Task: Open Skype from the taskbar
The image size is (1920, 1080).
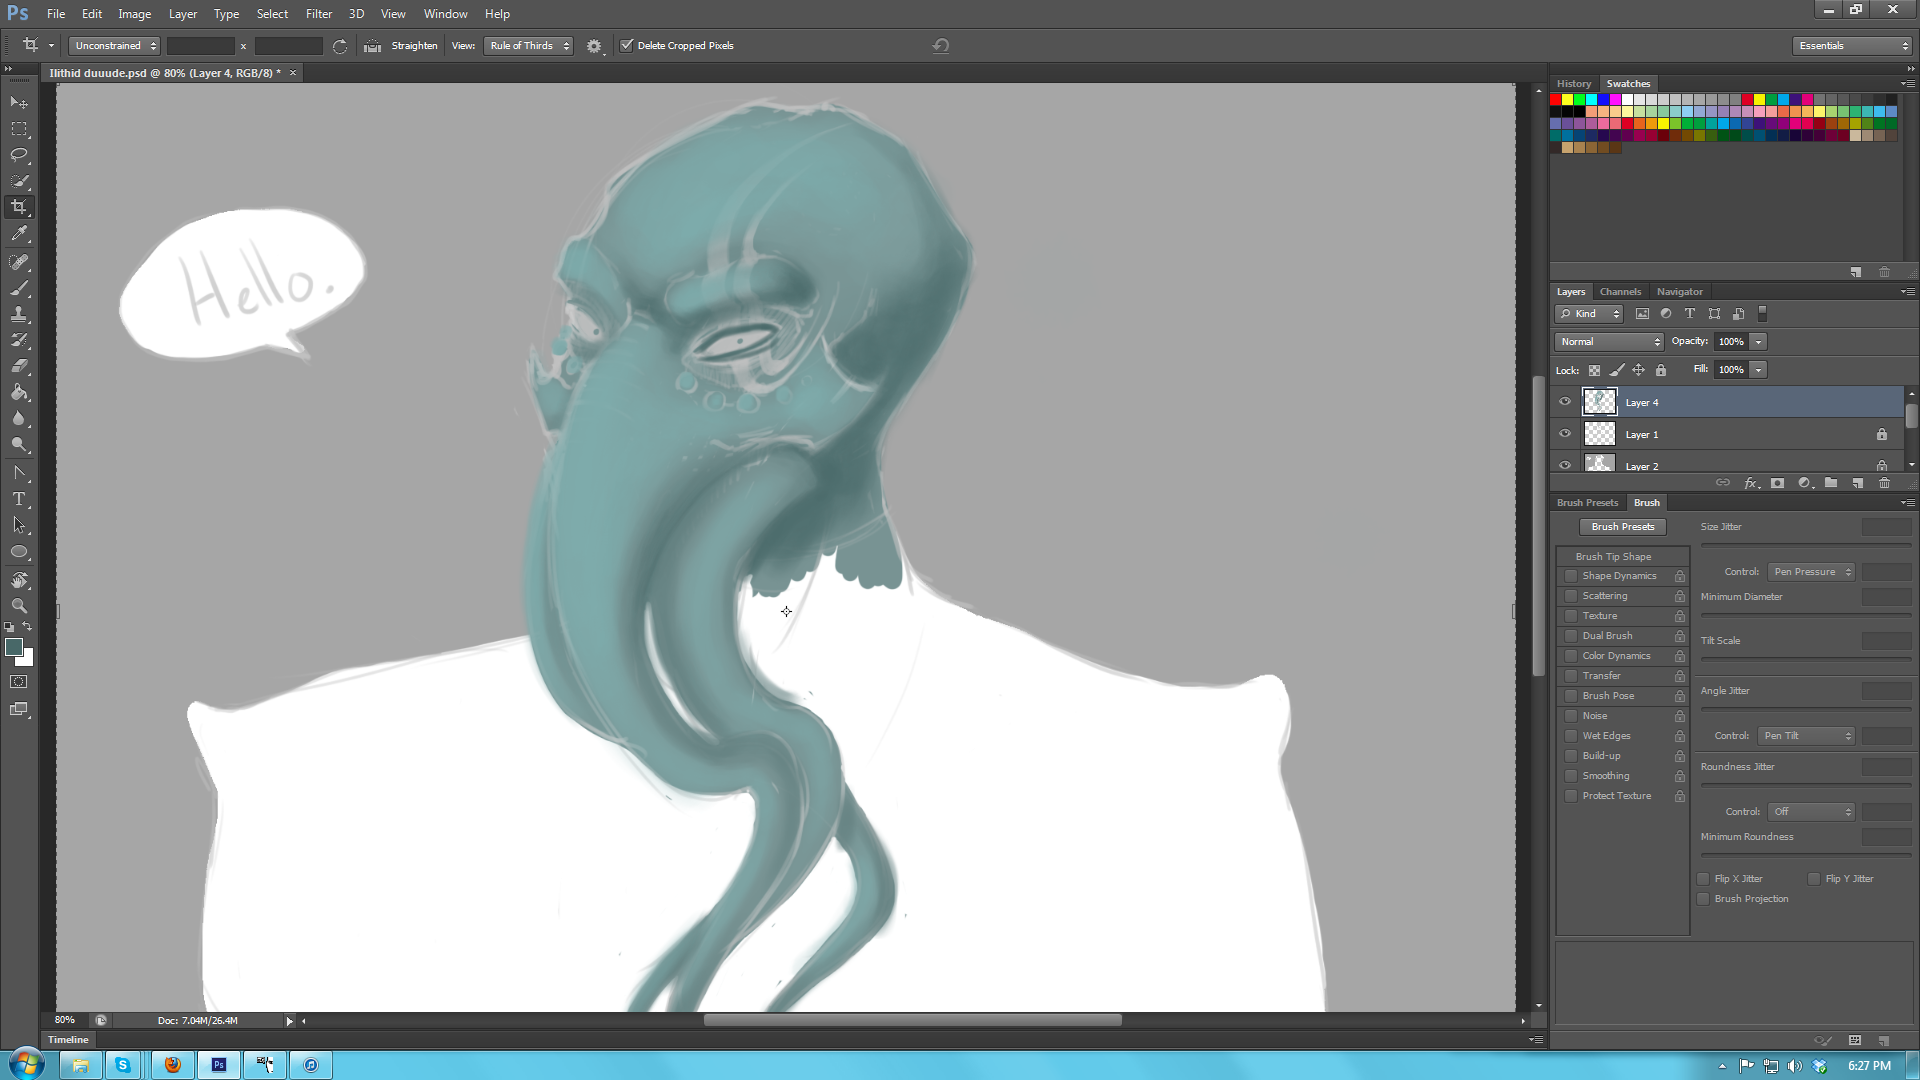Action: pos(123,1065)
